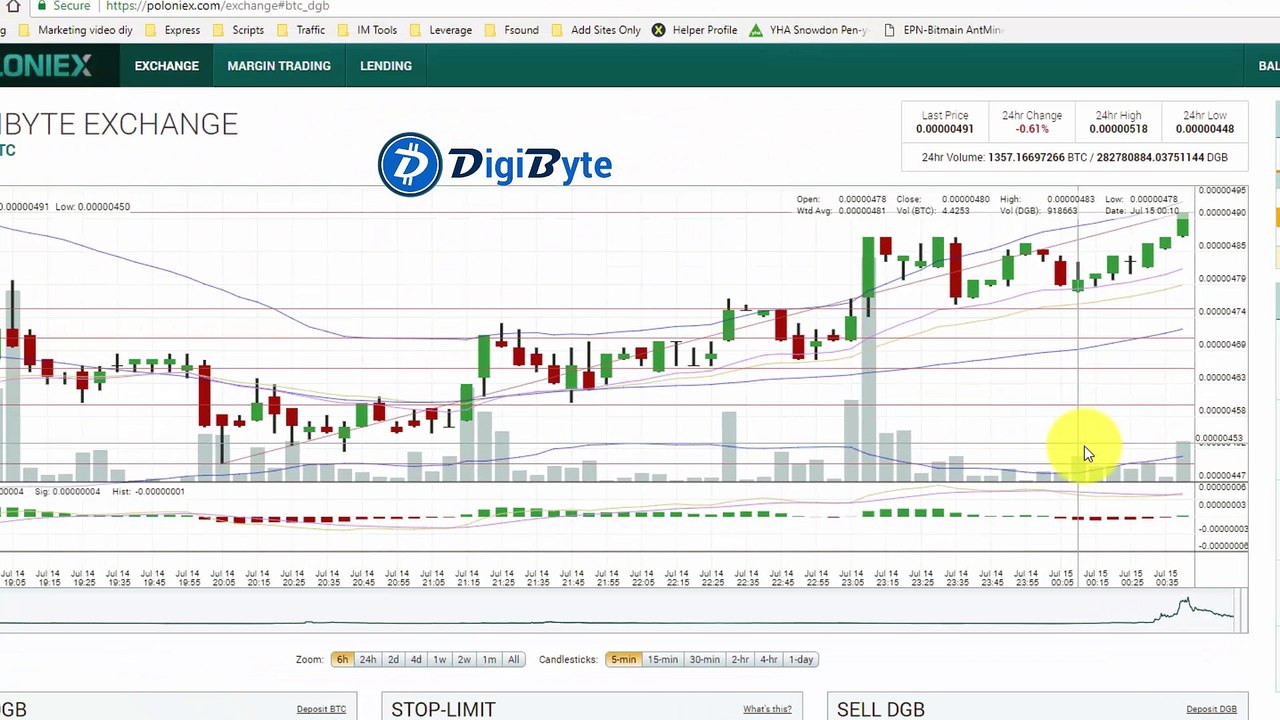Open the Marketing video diy bookmark folder

pyautogui.click(x=76, y=30)
